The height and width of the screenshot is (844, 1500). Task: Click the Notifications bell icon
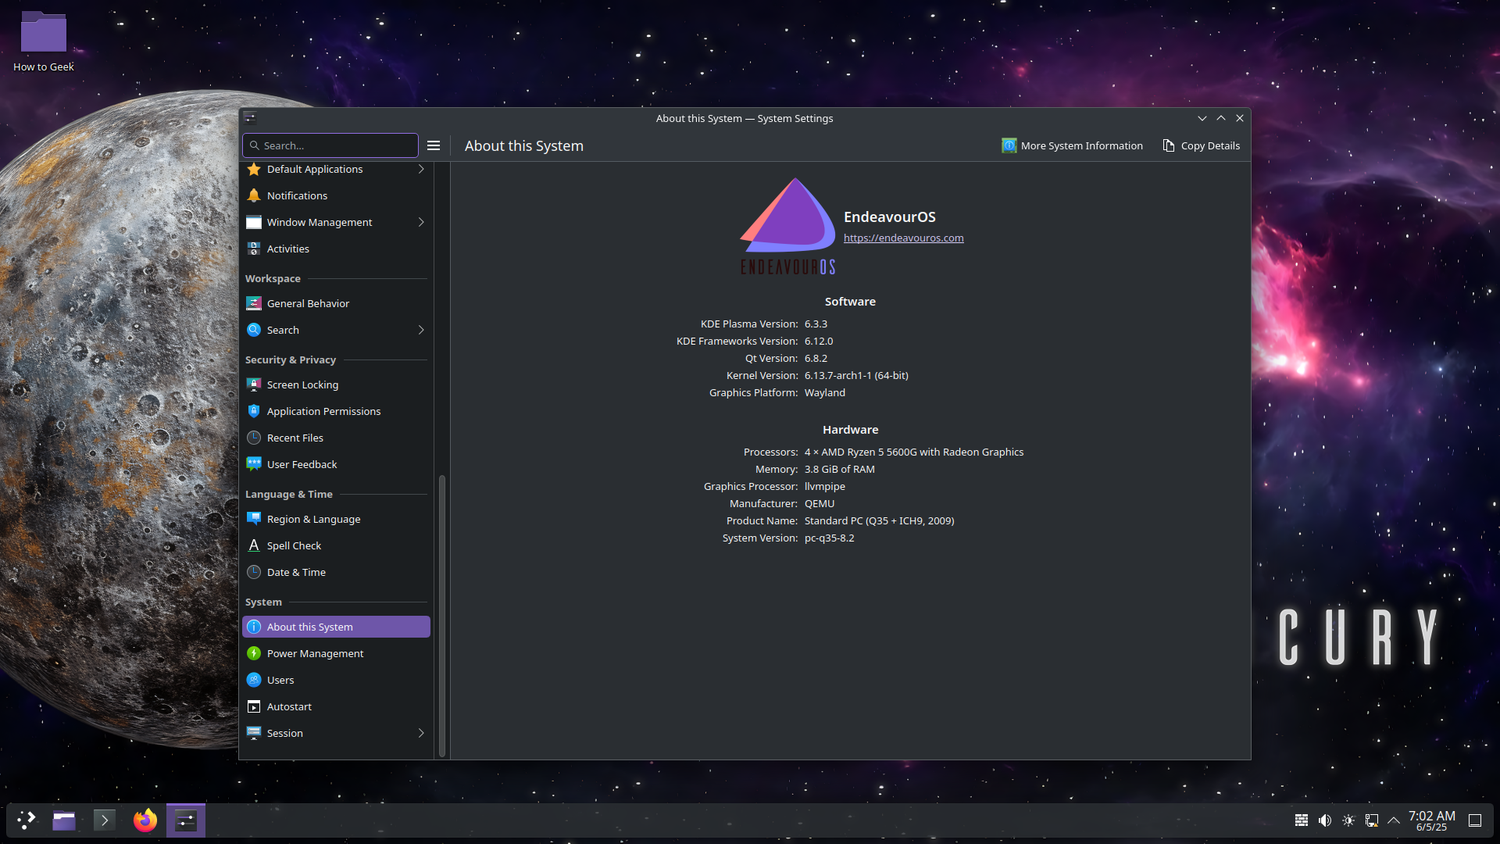[x=254, y=196]
